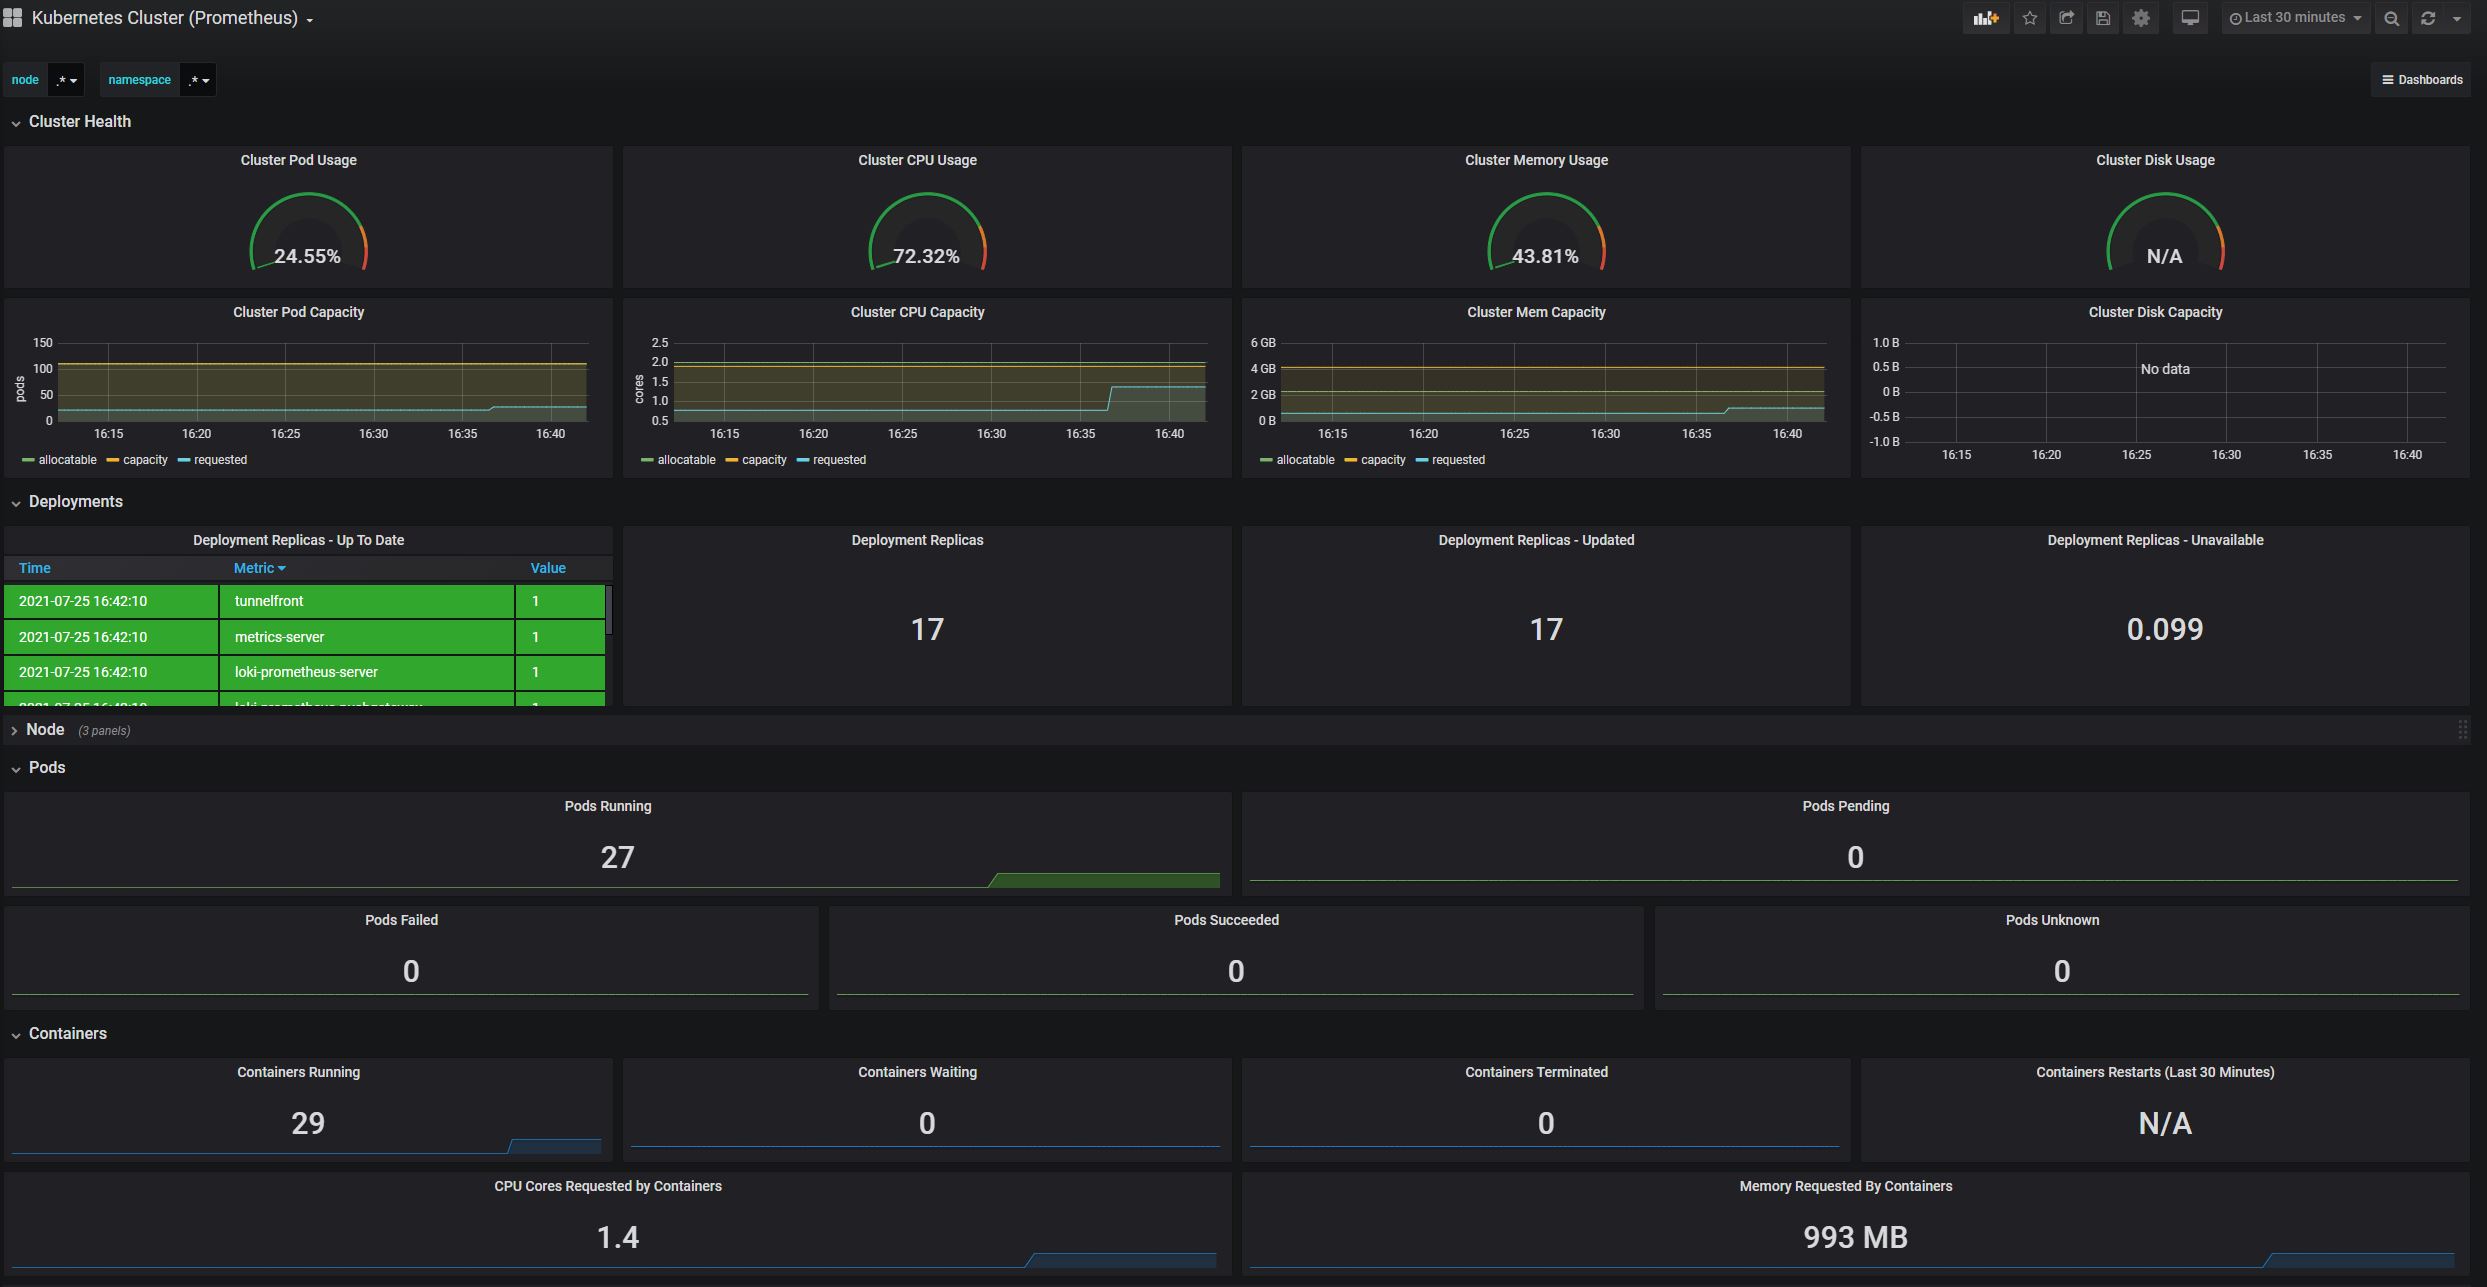Save the dashboard using disk icon
The height and width of the screenshot is (1287, 2487).
pos(2102,17)
